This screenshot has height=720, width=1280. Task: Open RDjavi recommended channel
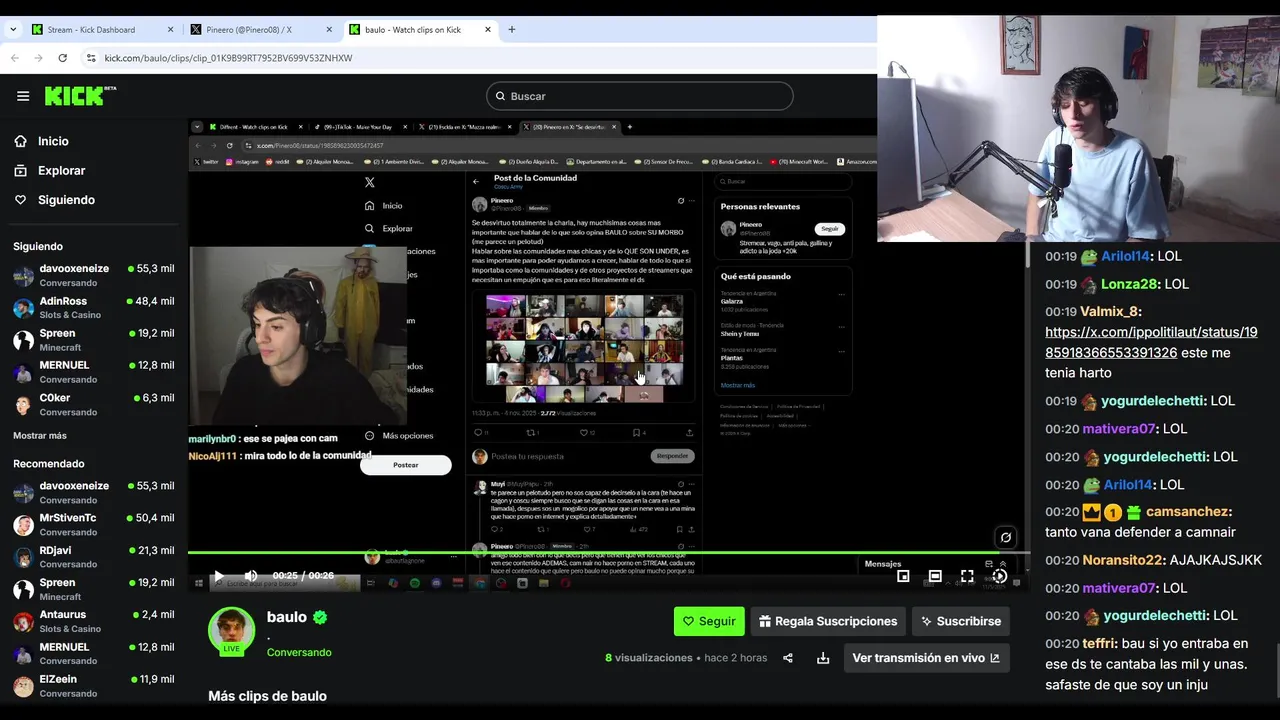point(93,557)
